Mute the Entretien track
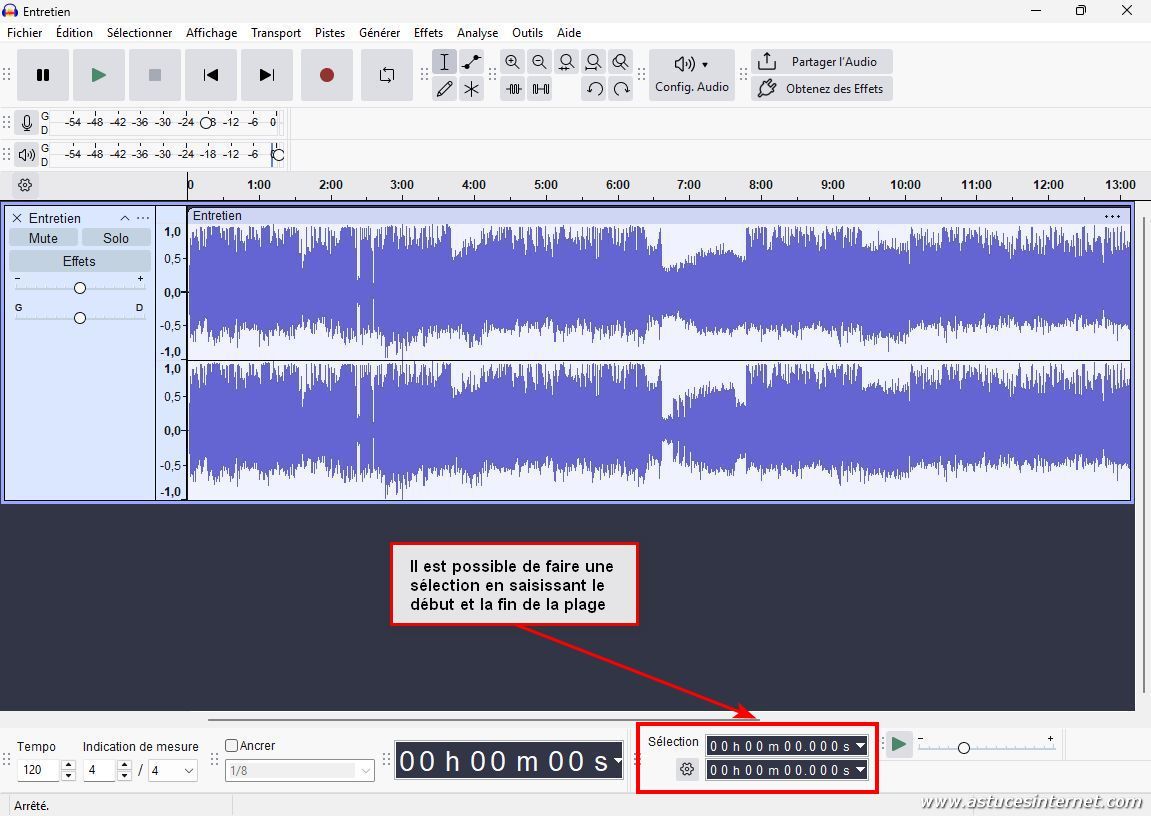The image size is (1151, 816). (43, 238)
